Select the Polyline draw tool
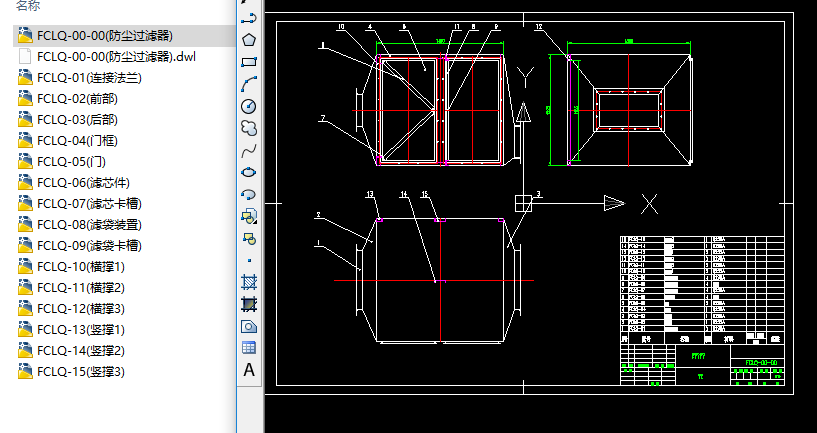The height and width of the screenshot is (433, 817). (x=249, y=18)
